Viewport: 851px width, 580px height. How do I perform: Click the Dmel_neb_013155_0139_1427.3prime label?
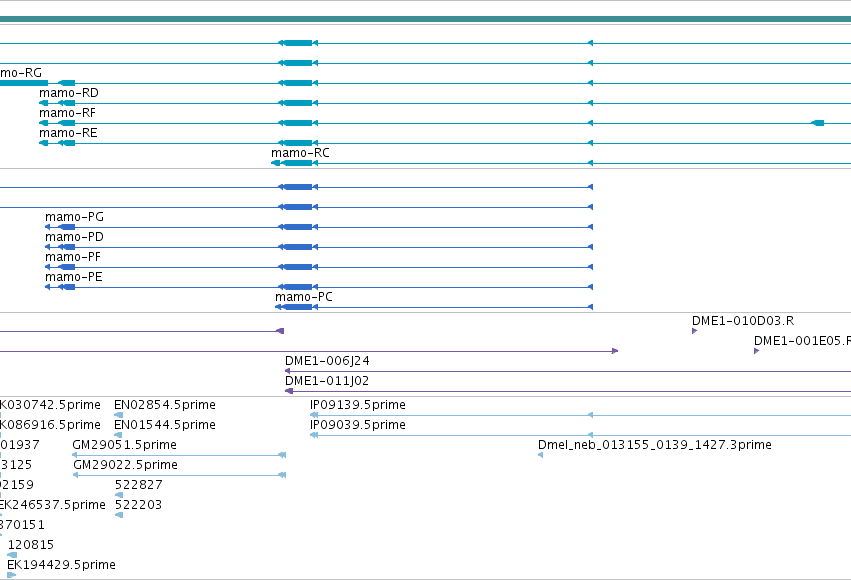click(655, 445)
